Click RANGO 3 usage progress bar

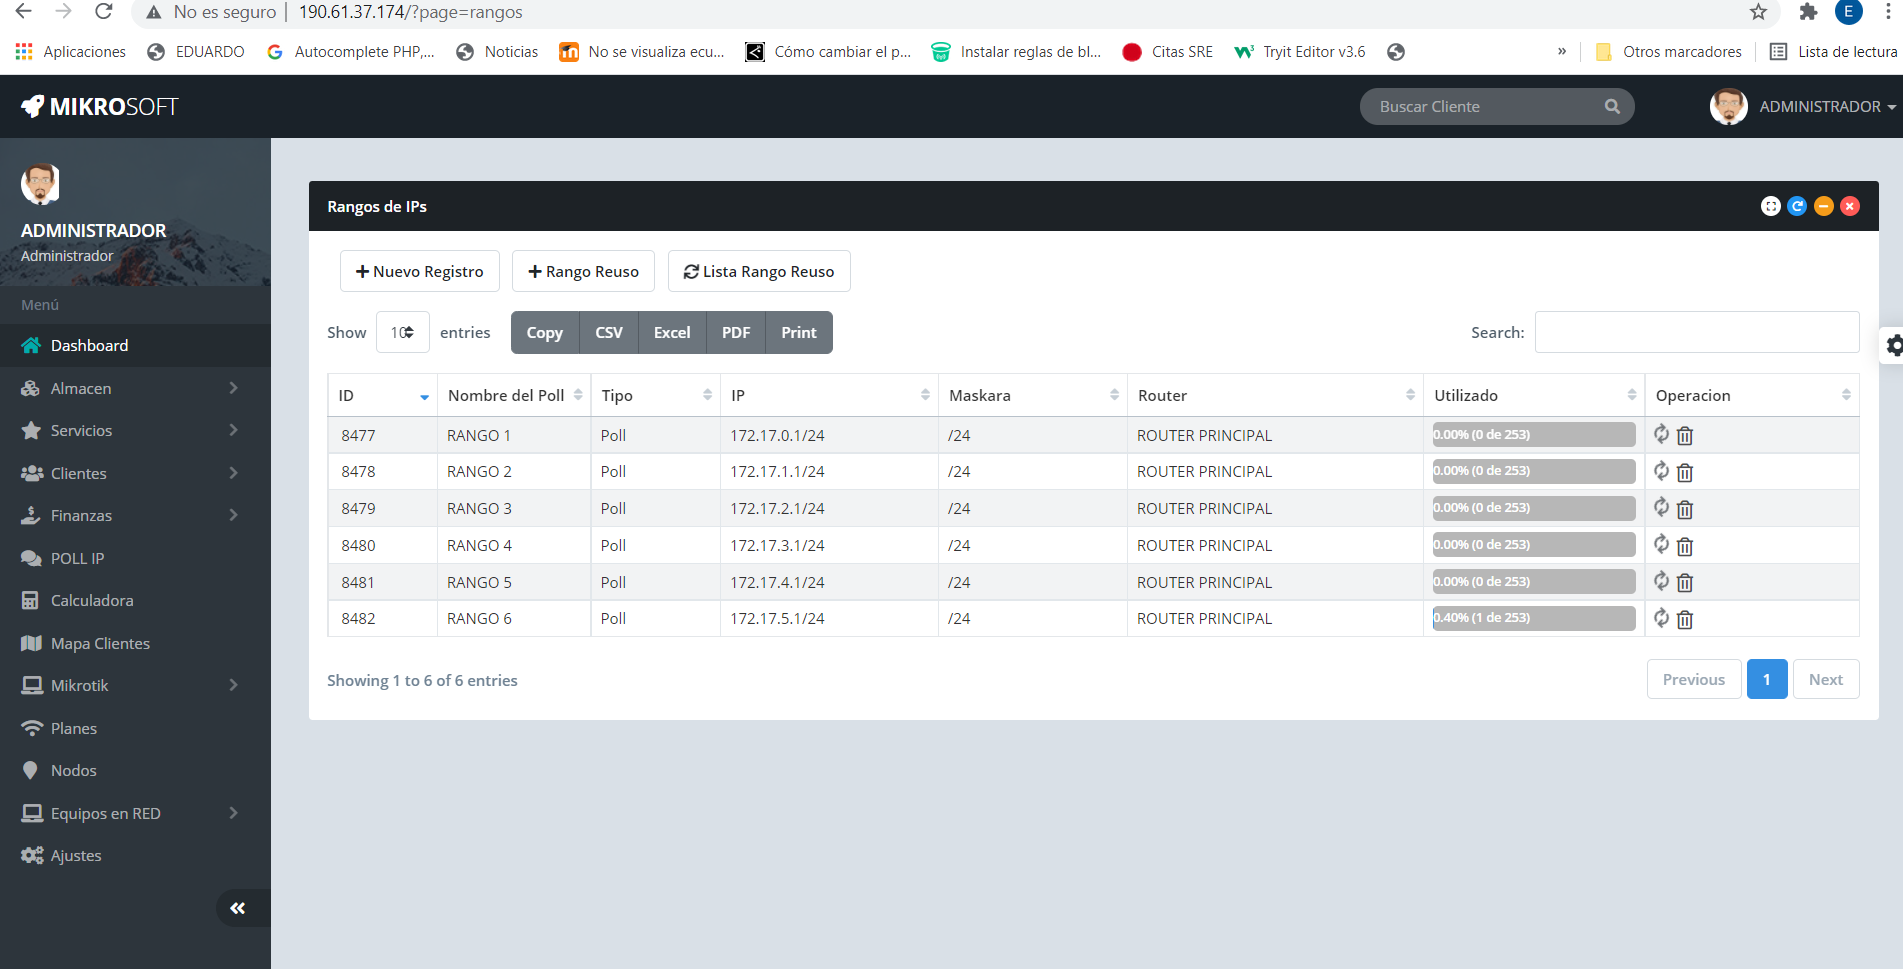click(1534, 508)
